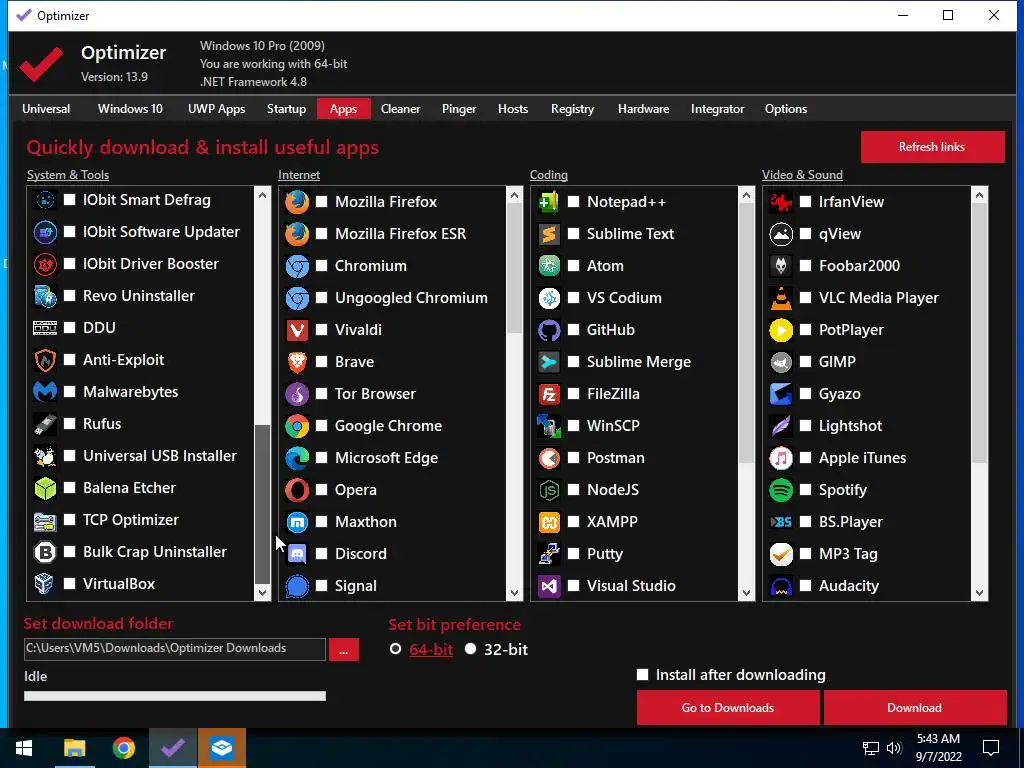The image size is (1024, 768).
Task: Click the download folder path field
Action: click(174, 649)
